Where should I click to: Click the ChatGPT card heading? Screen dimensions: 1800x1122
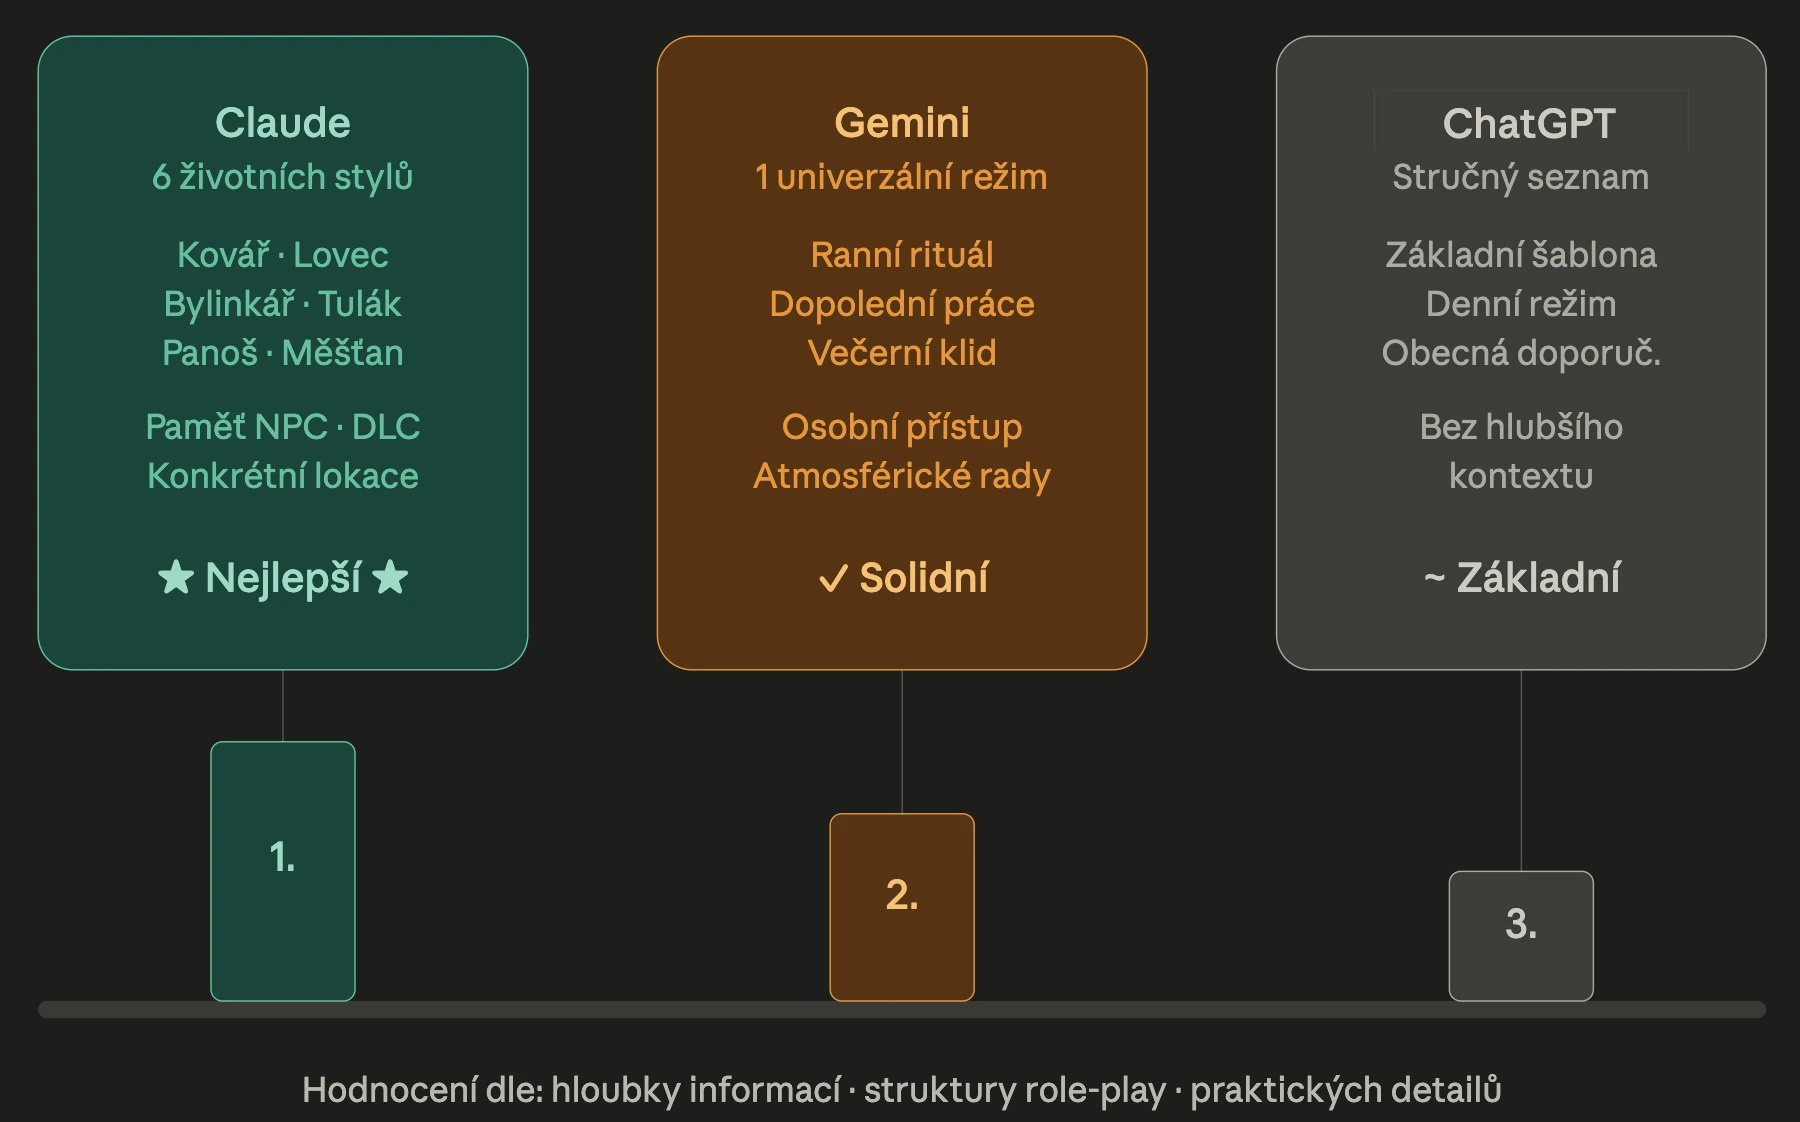pyautogui.click(x=1529, y=124)
